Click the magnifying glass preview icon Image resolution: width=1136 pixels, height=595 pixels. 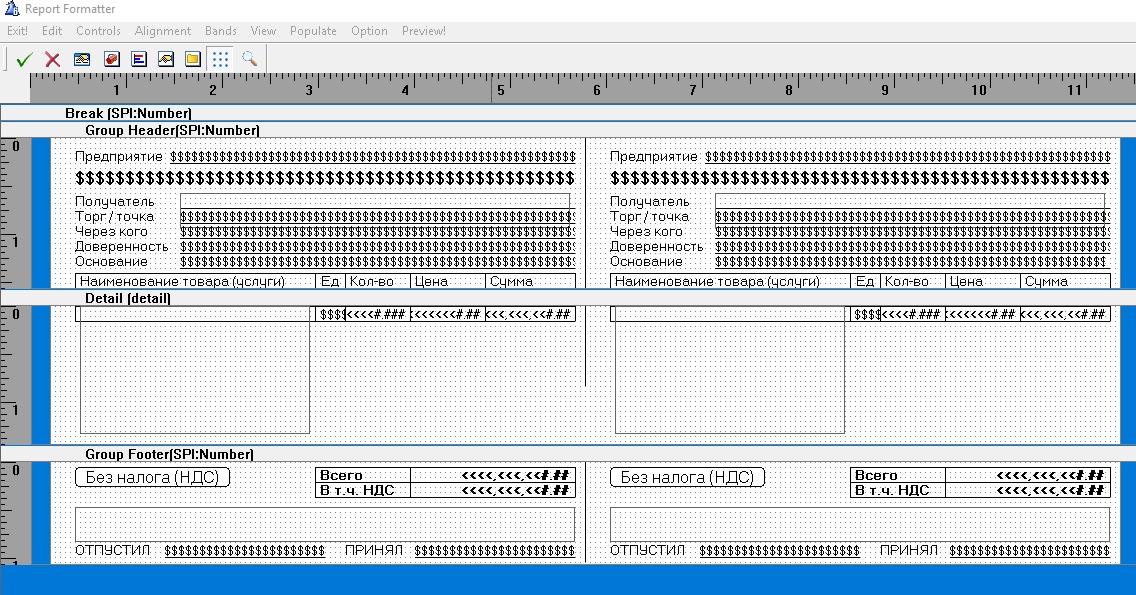[x=249, y=60]
